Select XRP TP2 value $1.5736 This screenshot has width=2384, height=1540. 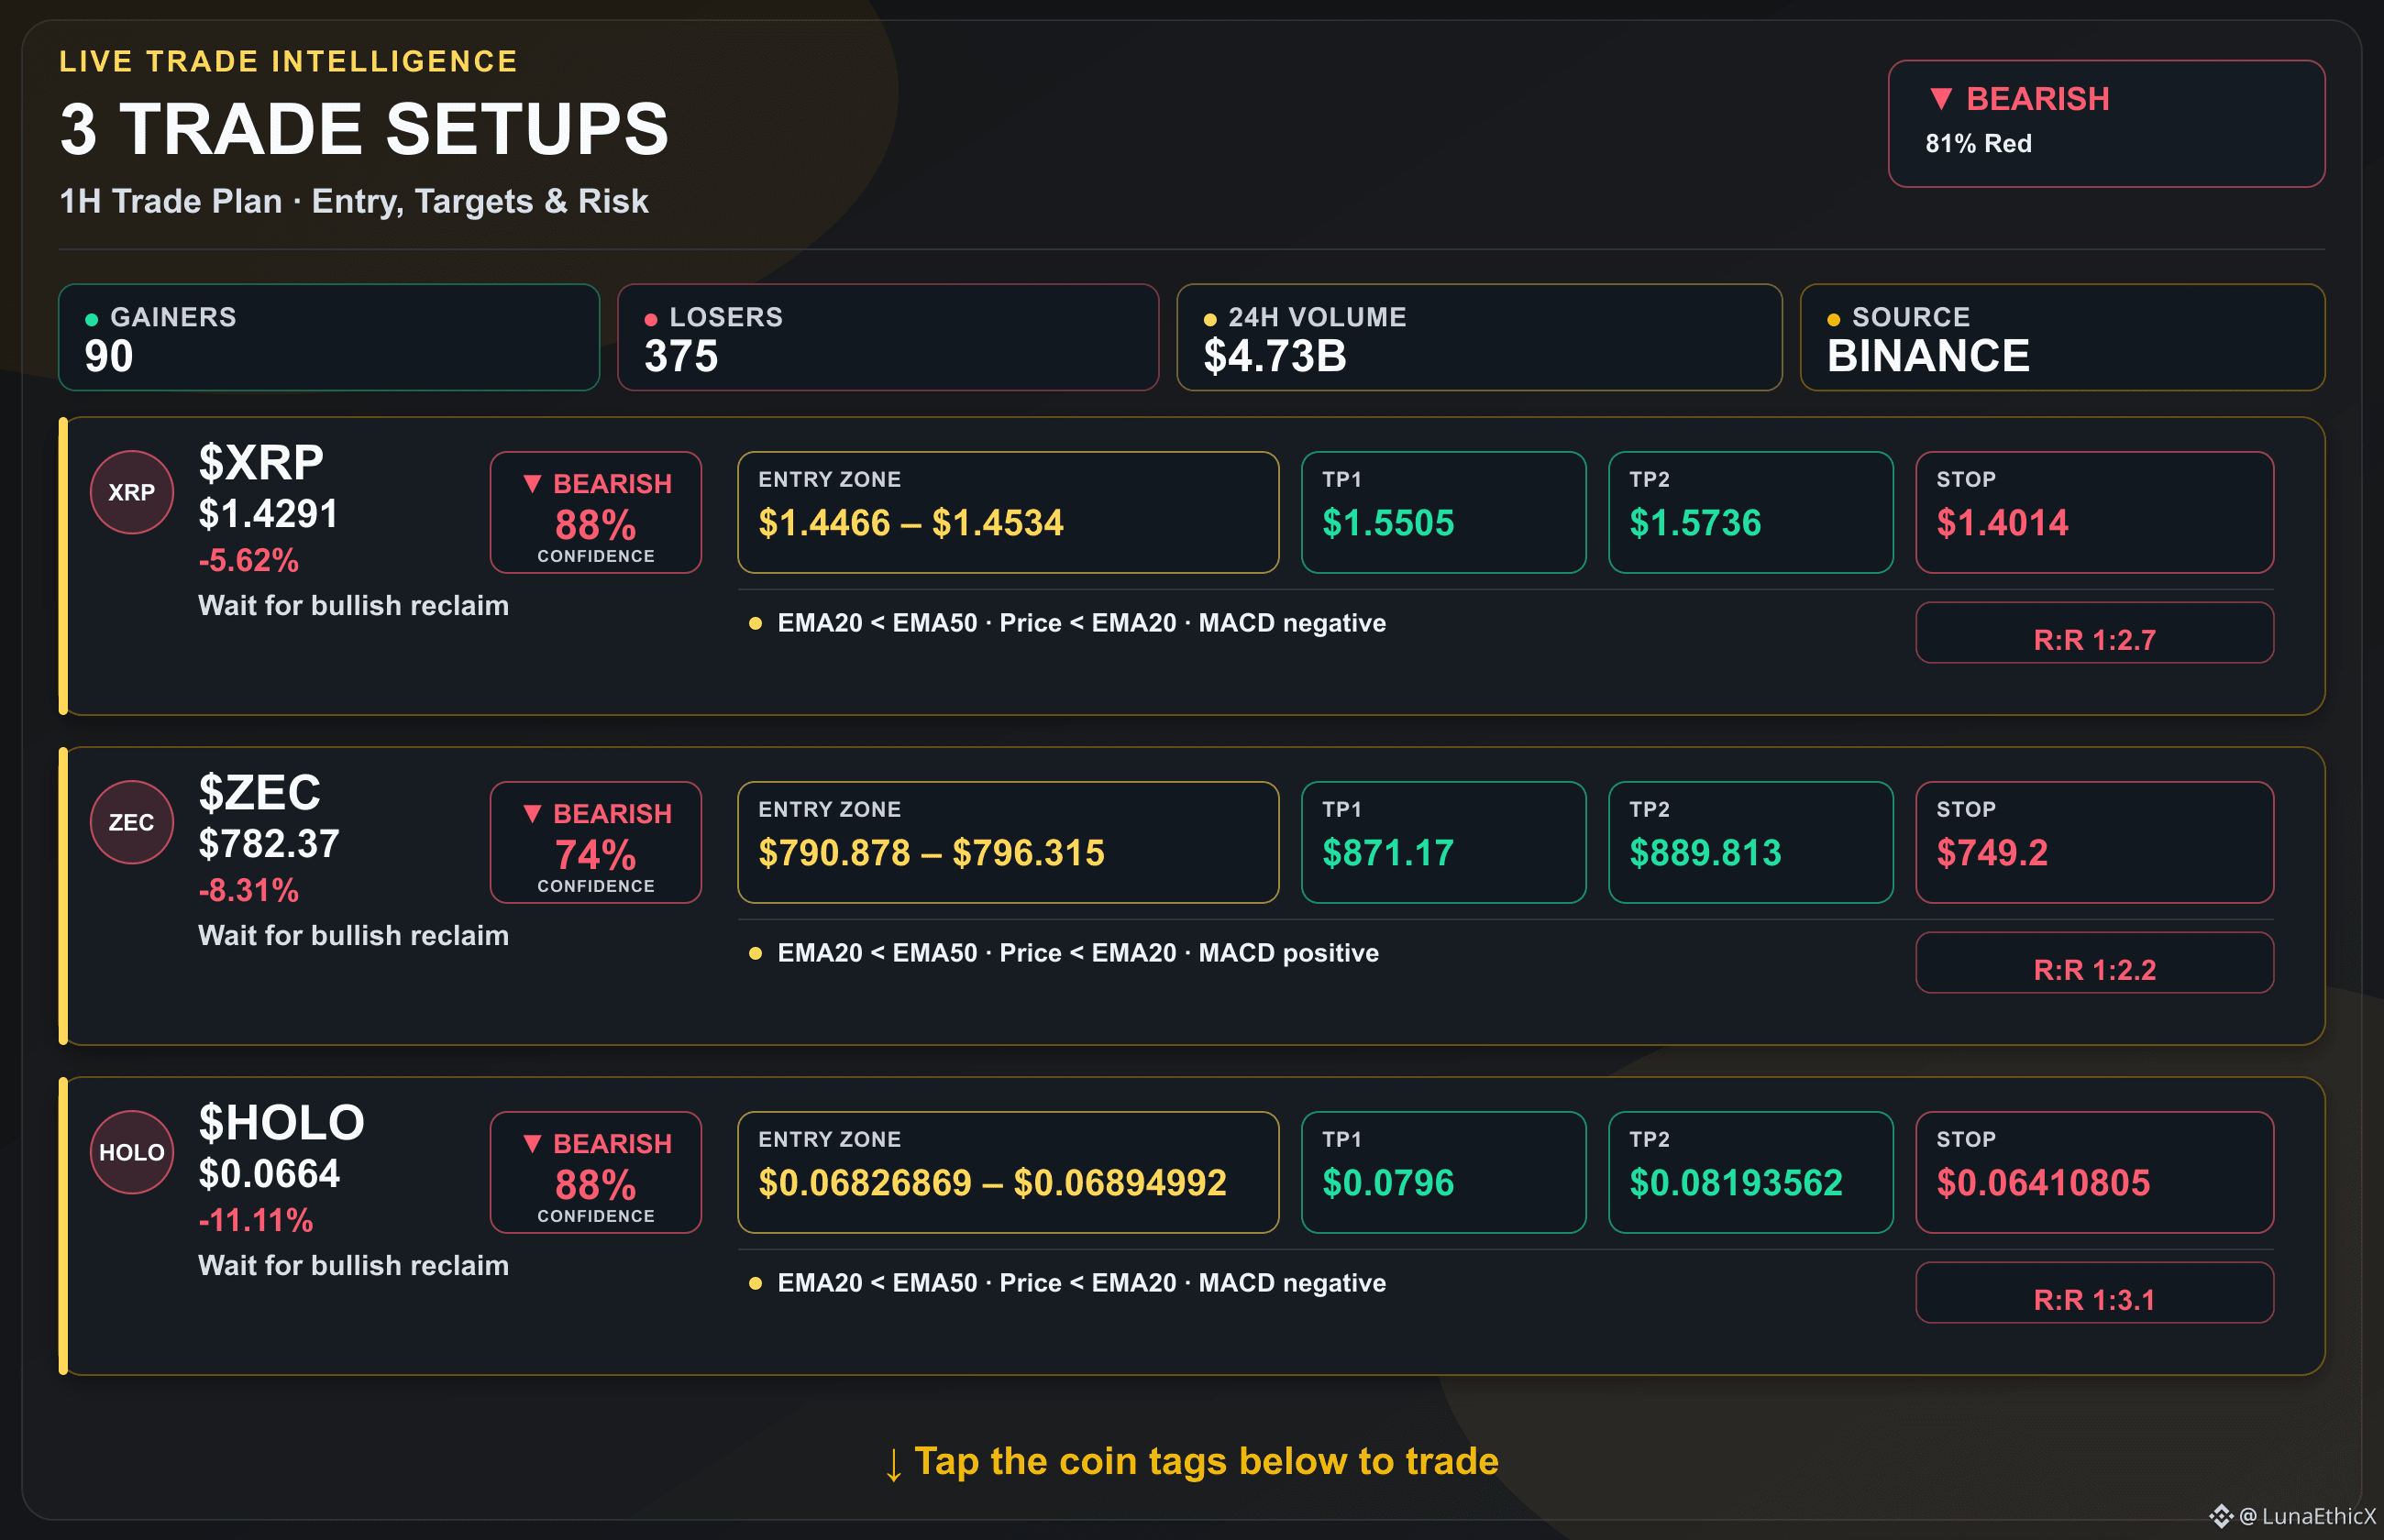(x=1751, y=513)
